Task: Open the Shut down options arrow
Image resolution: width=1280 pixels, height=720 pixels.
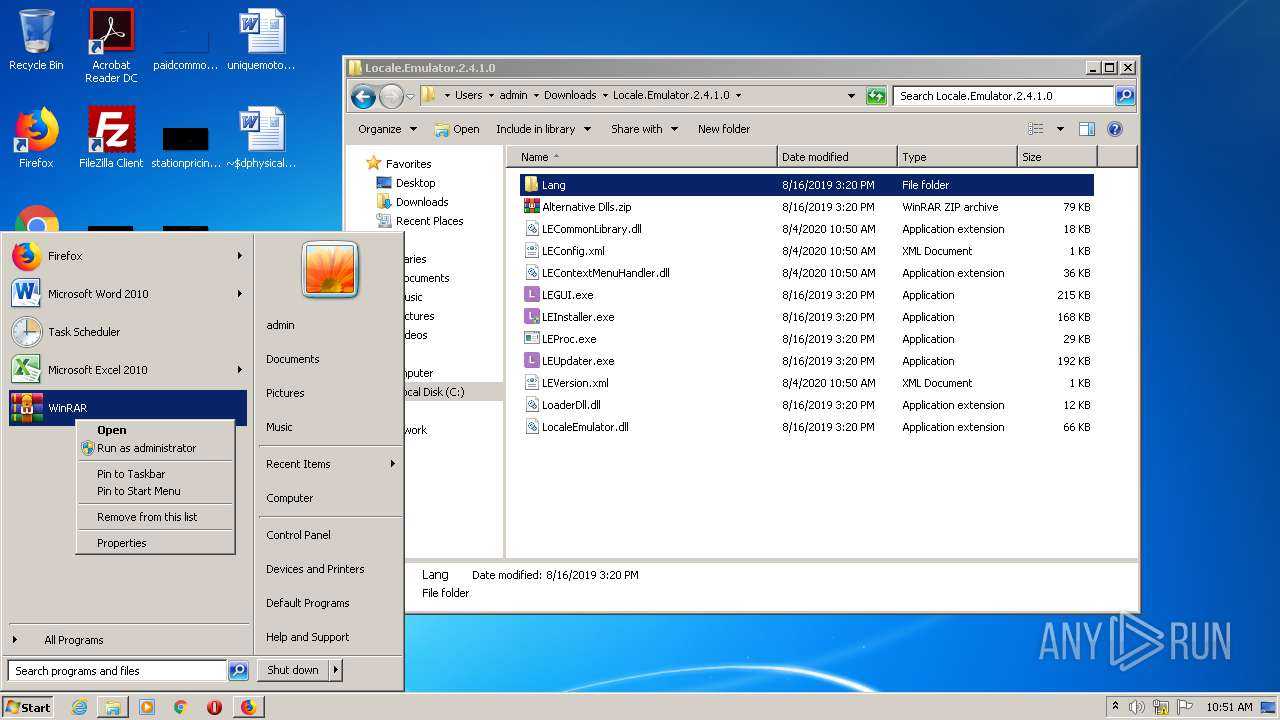Action: [x=336, y=670]
